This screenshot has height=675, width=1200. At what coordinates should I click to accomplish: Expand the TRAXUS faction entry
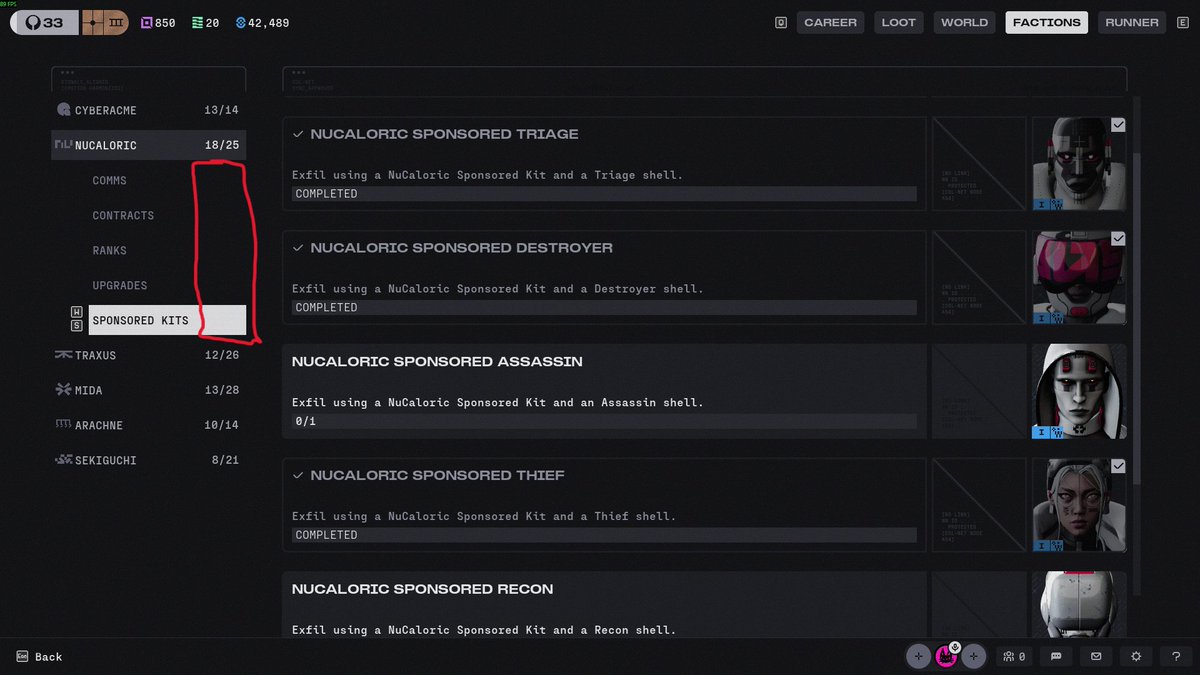point(149,355)
